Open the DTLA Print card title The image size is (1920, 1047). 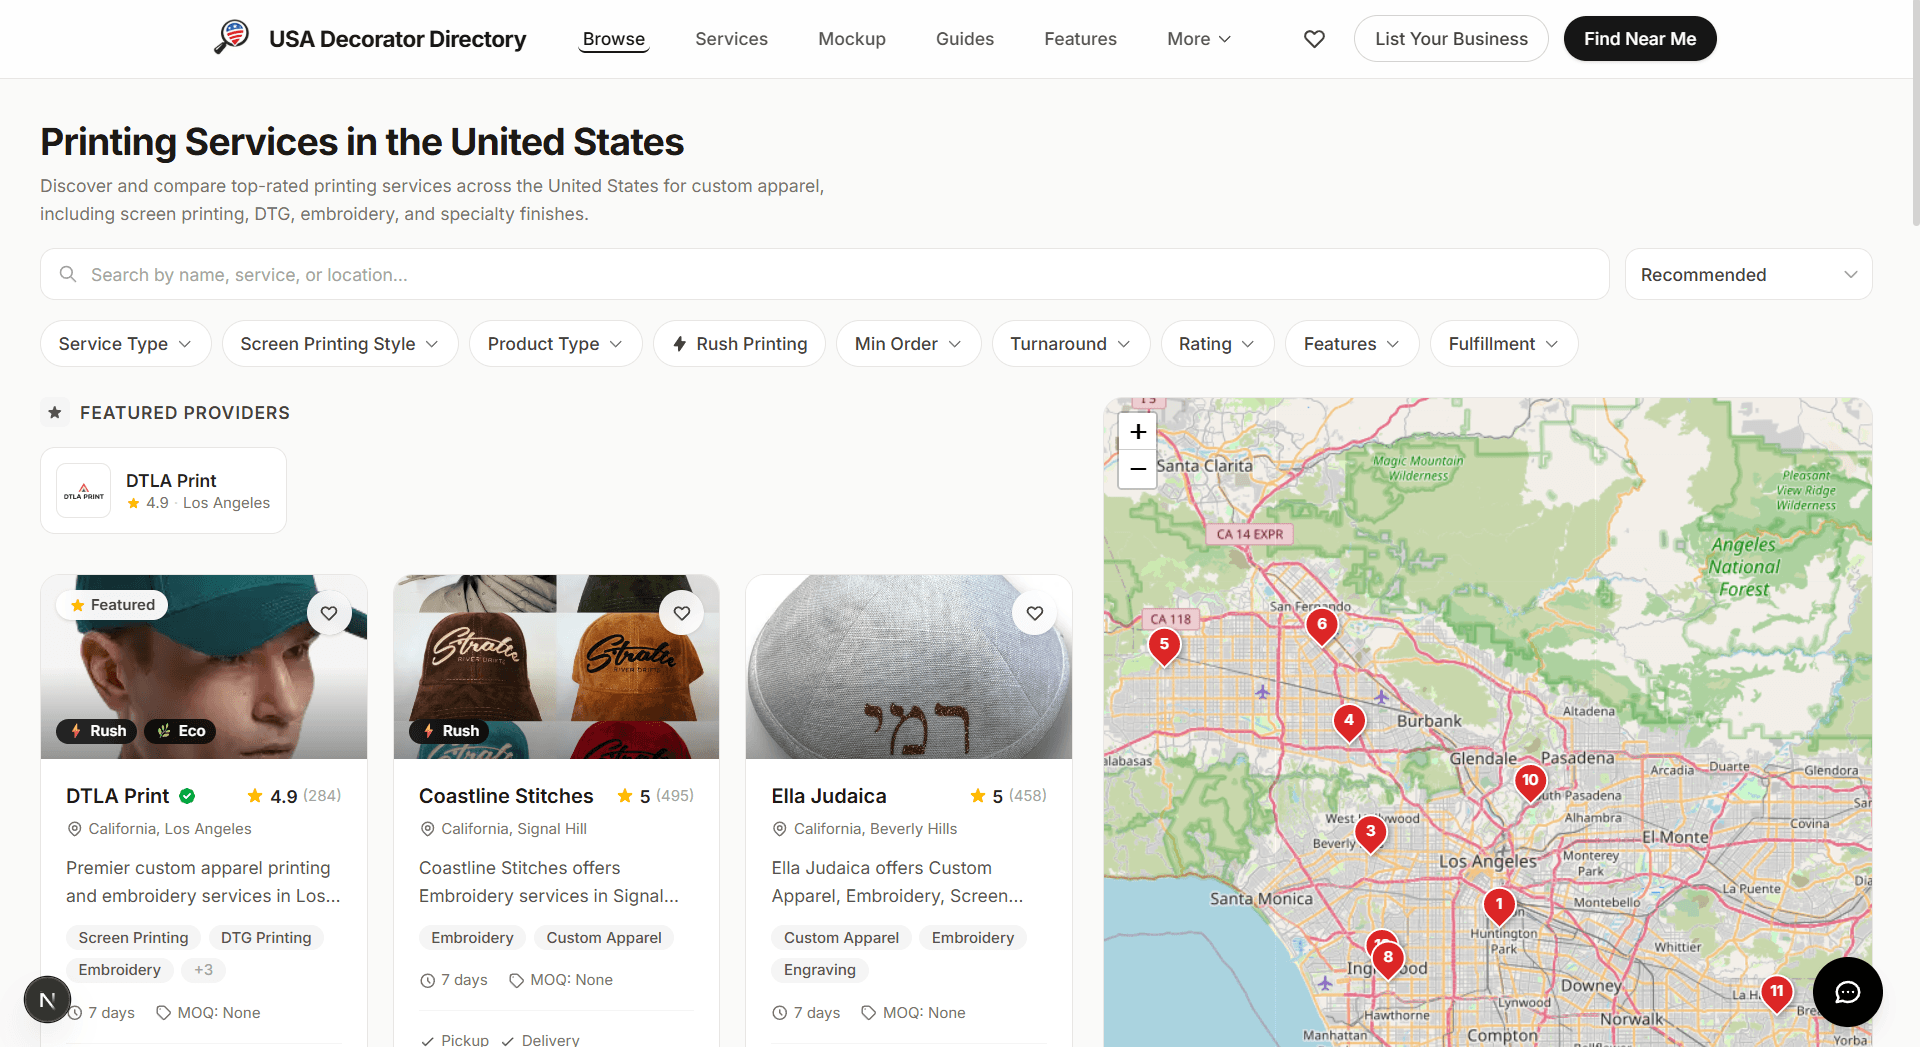[x=118, y=796]
